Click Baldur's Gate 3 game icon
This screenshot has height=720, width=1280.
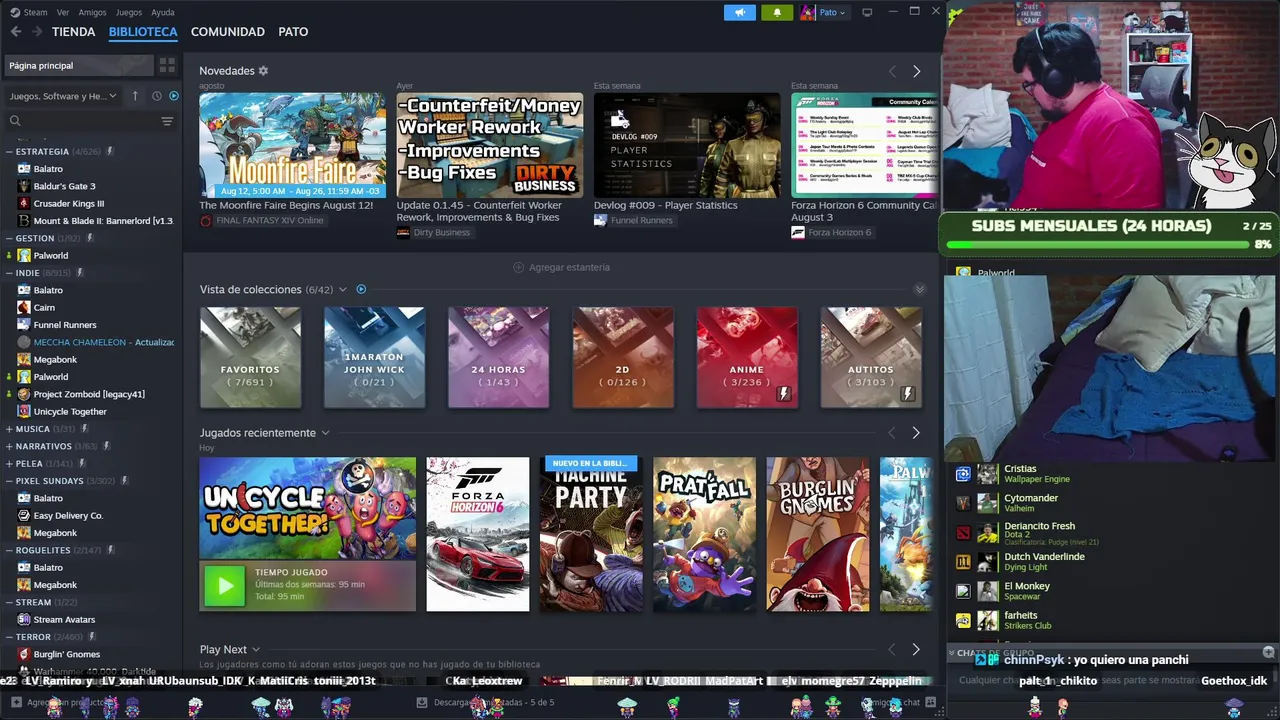point(24,186)
